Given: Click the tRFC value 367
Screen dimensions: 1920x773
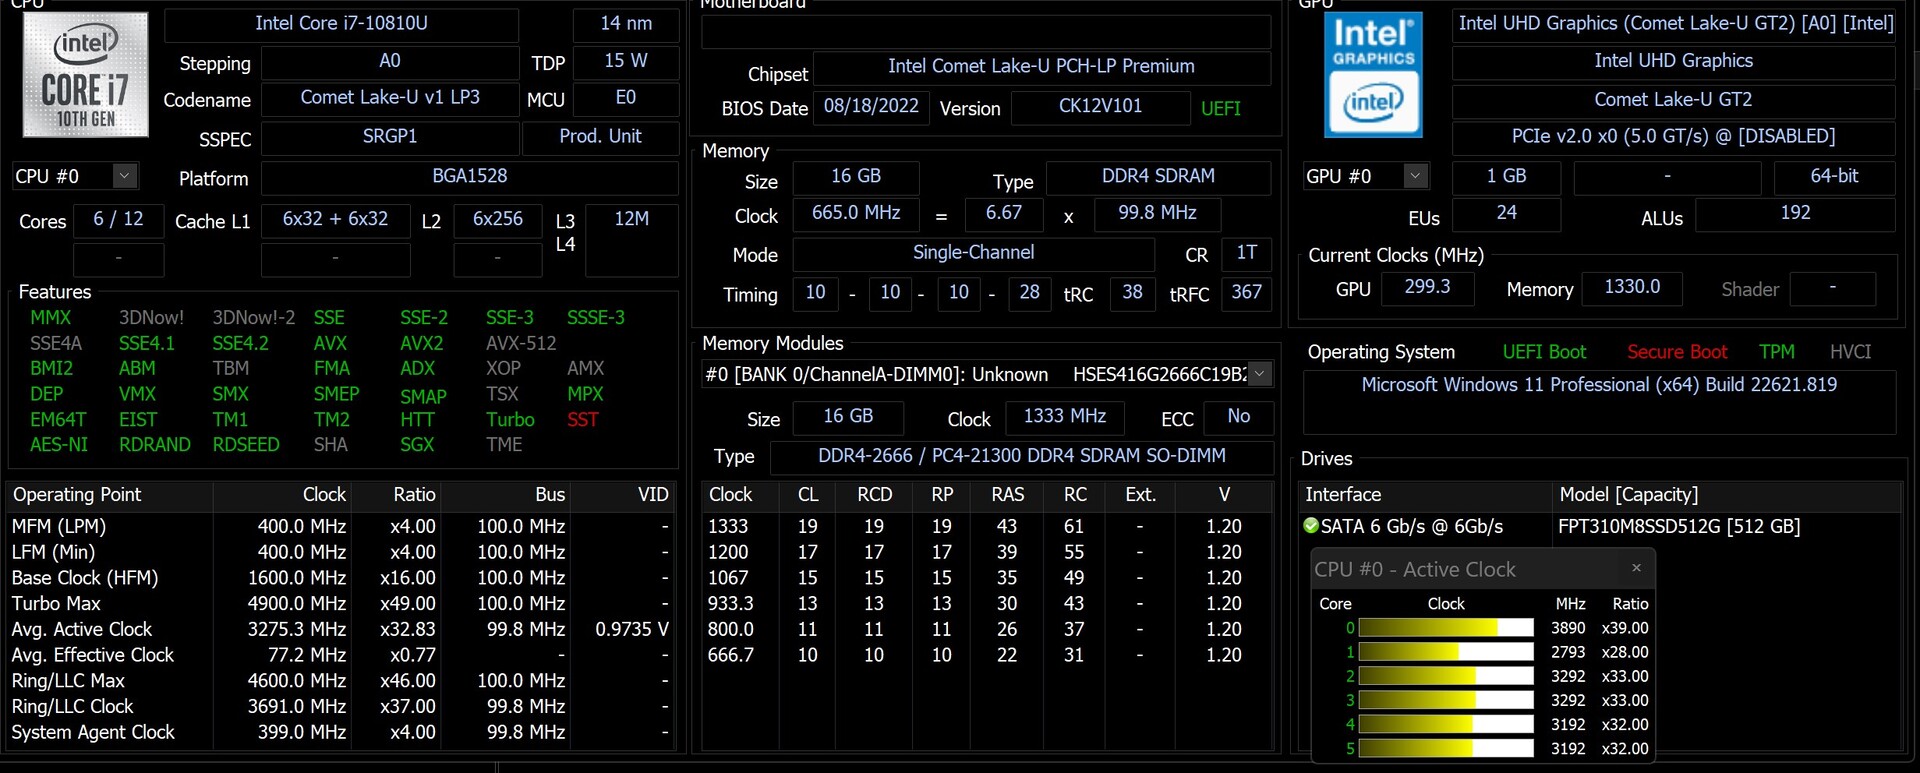Looking at the screenshot, I should tap(1246, 293).
